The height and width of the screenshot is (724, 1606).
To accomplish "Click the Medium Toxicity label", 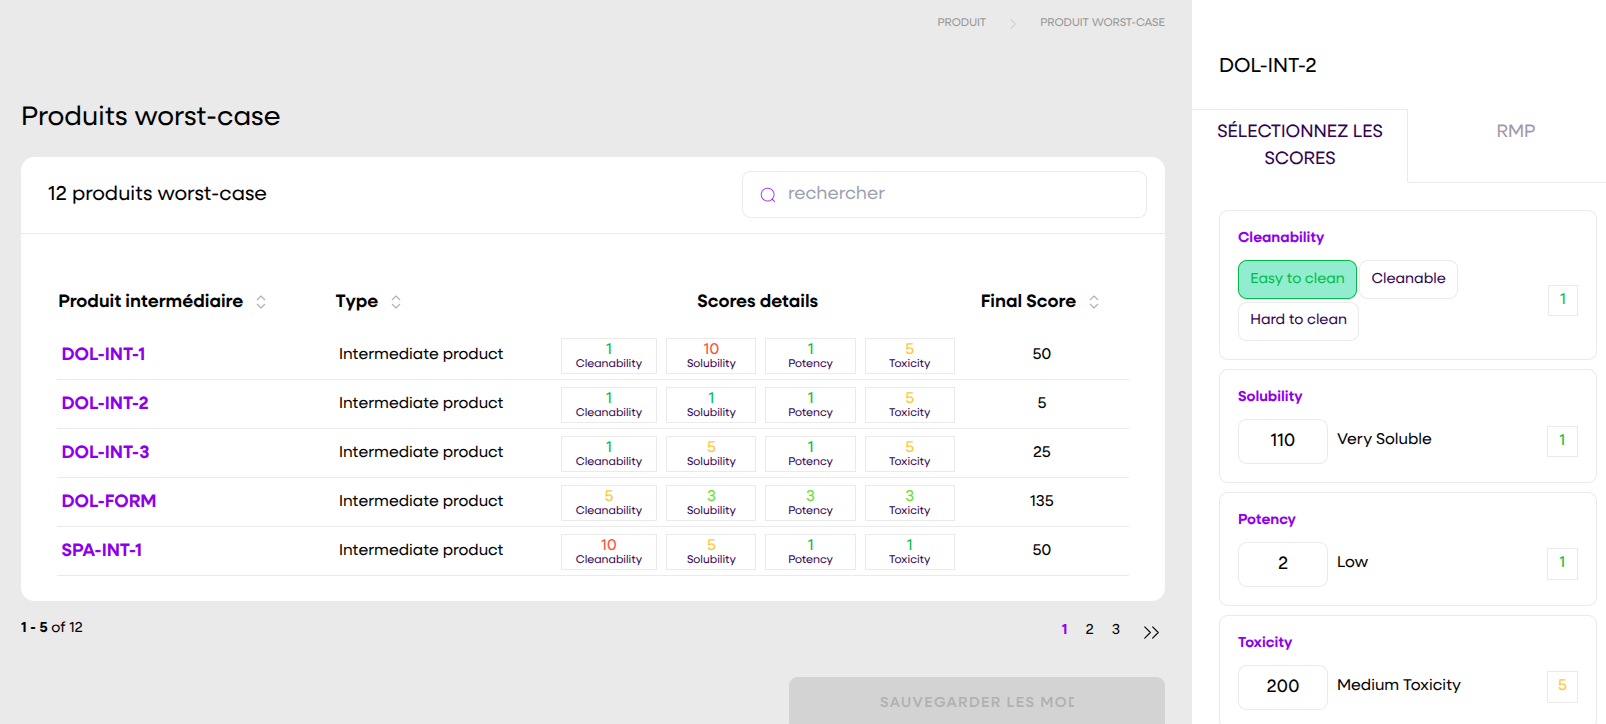I will [x=1398, y=685].
